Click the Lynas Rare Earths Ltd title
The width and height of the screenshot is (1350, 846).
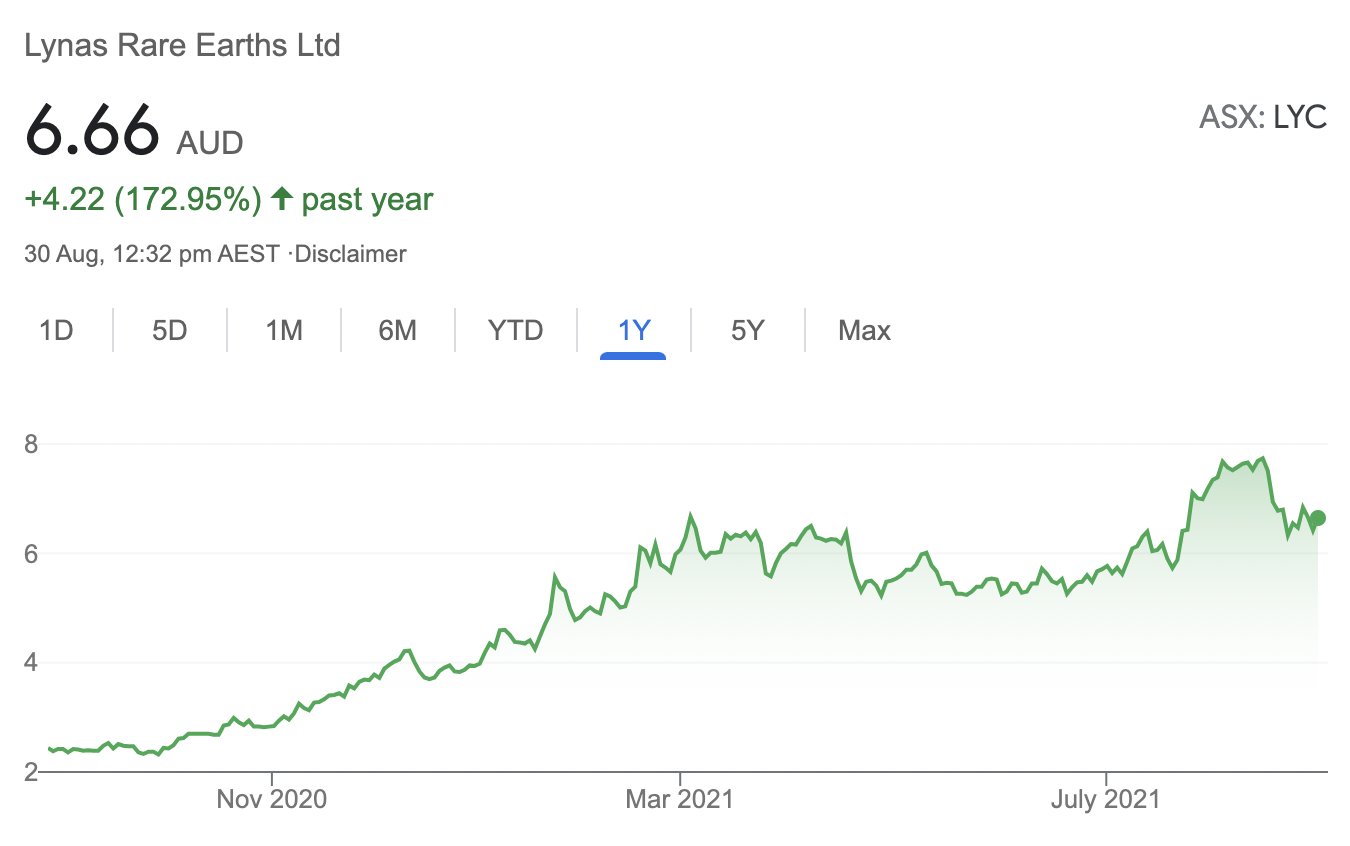coord(182,45)
